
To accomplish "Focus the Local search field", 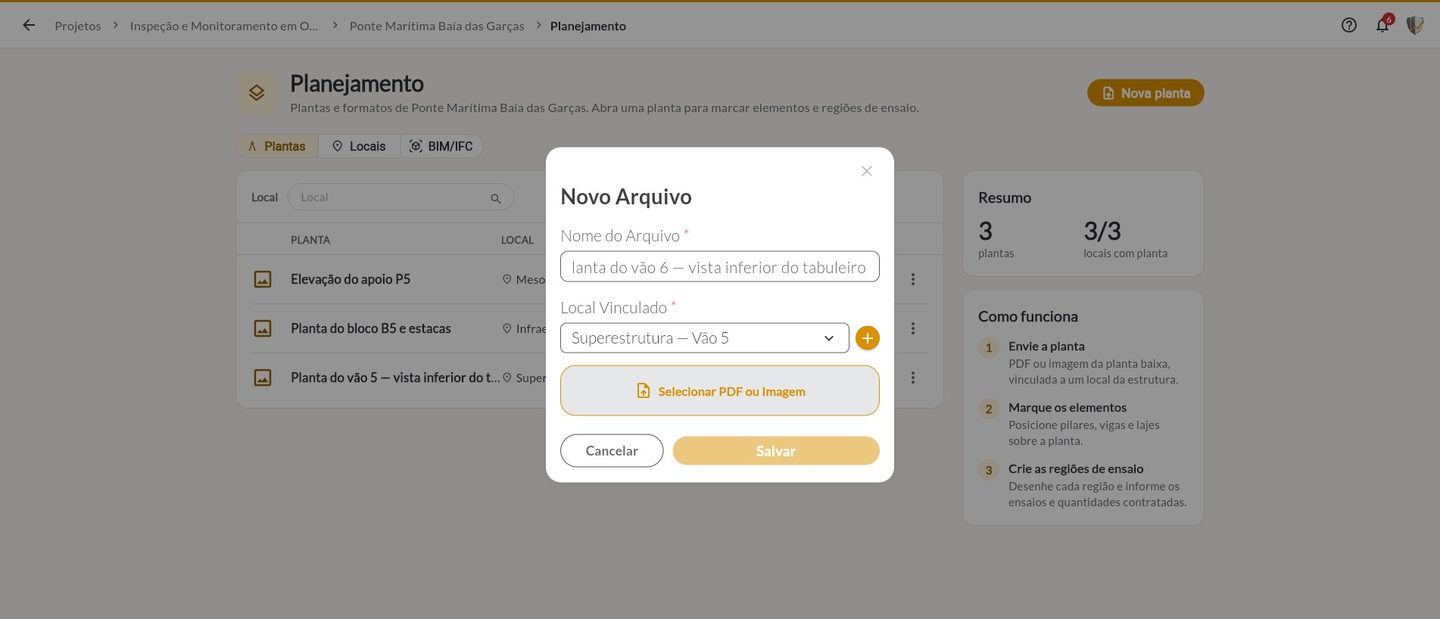I will click(400, 197).
